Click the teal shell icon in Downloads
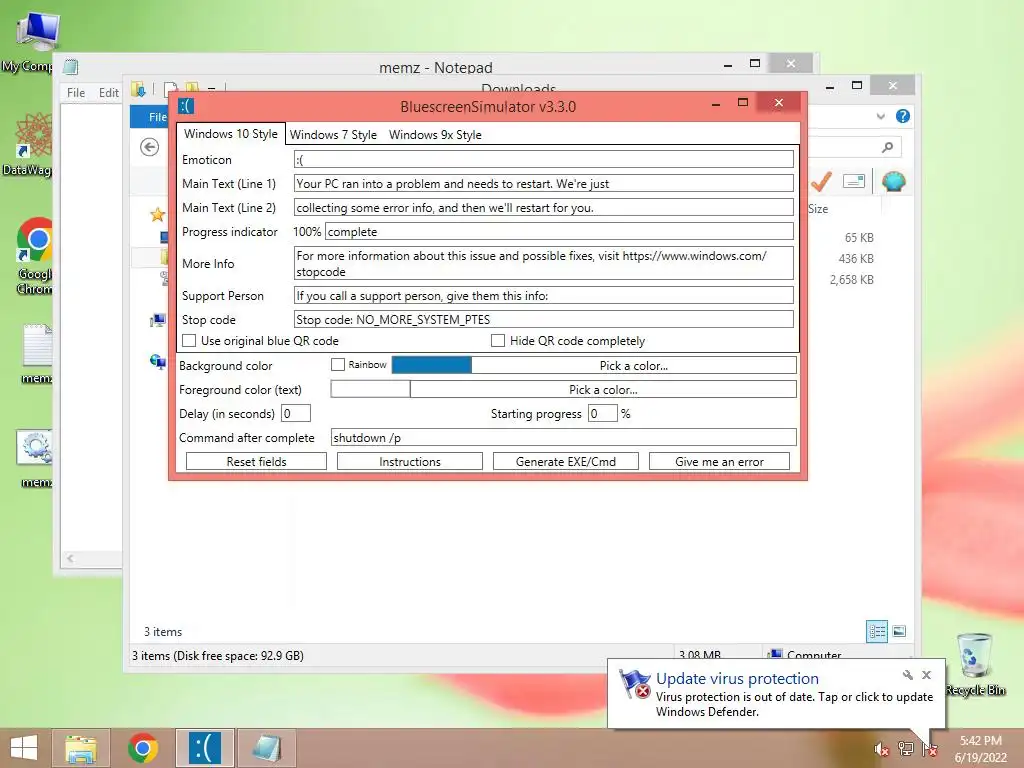 click(x=893, y=181)
